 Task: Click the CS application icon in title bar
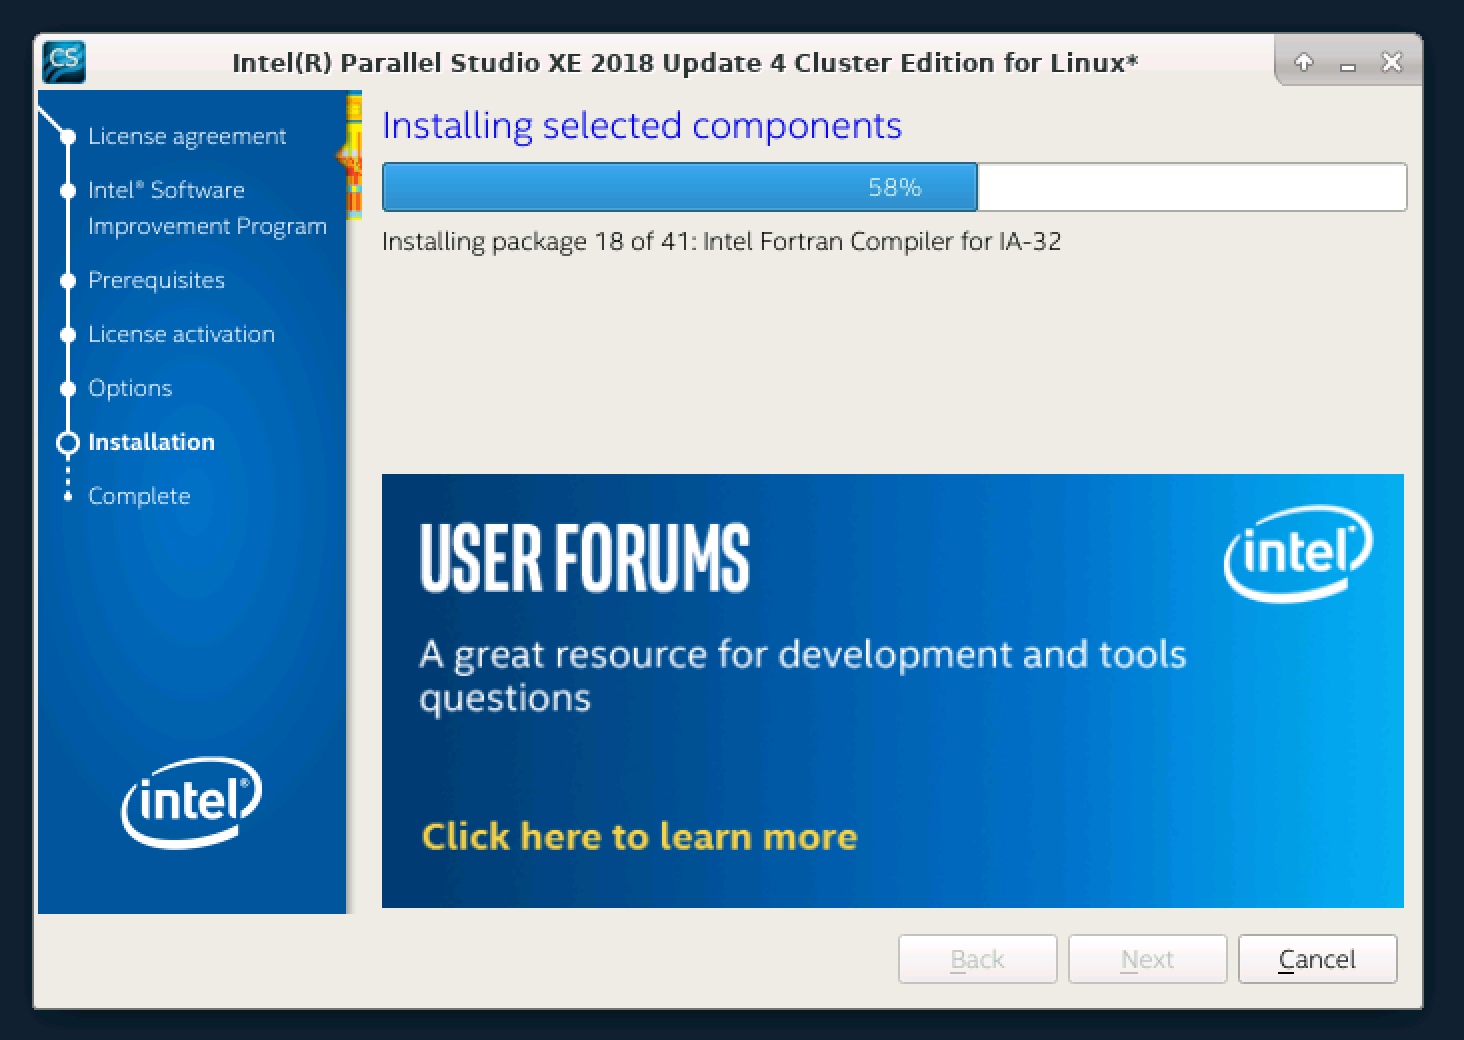pyautogui.click(x=64, y=61)
